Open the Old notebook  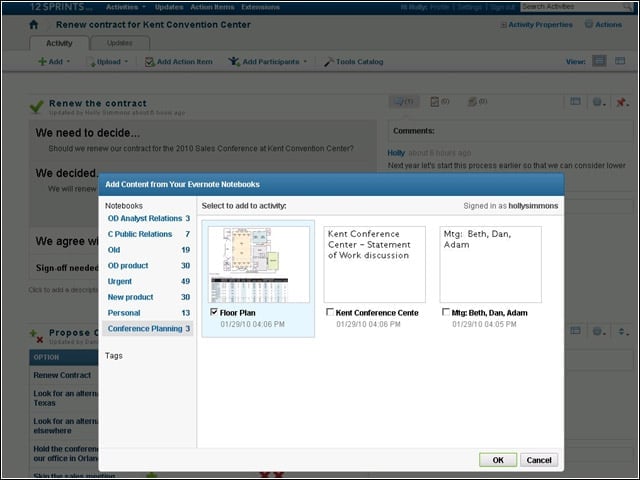149,250
